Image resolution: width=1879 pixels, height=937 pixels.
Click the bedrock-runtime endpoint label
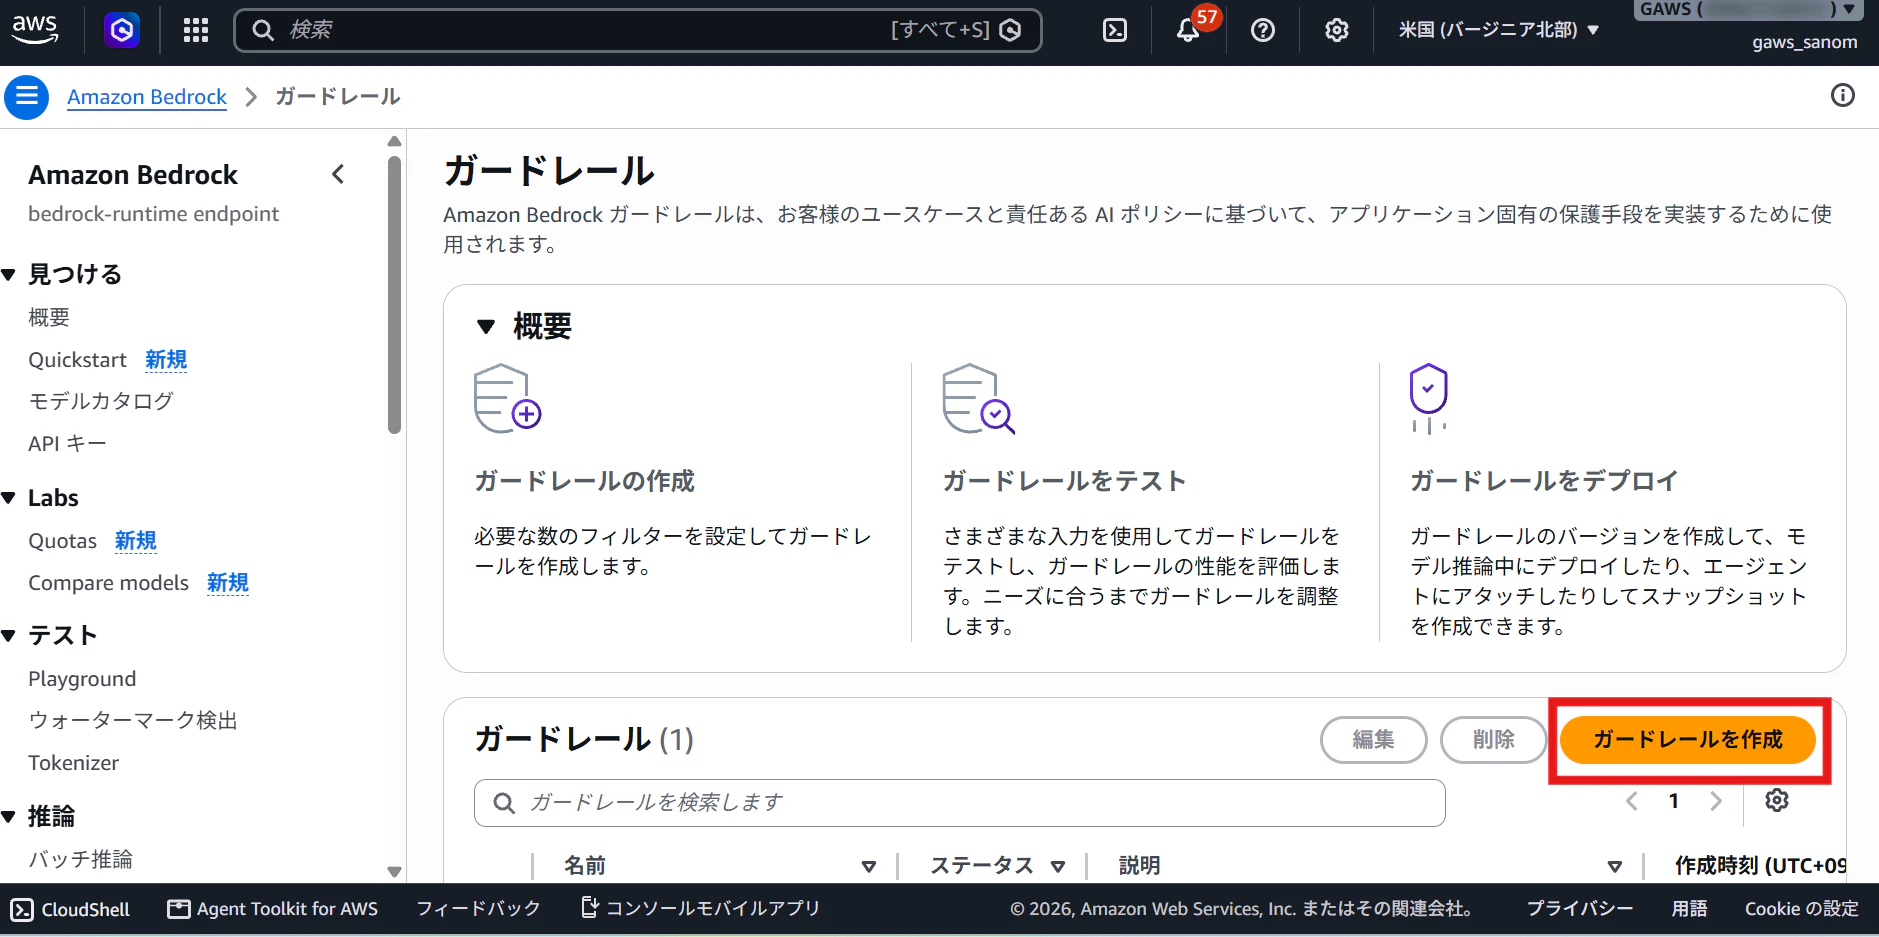click(153, 214)
